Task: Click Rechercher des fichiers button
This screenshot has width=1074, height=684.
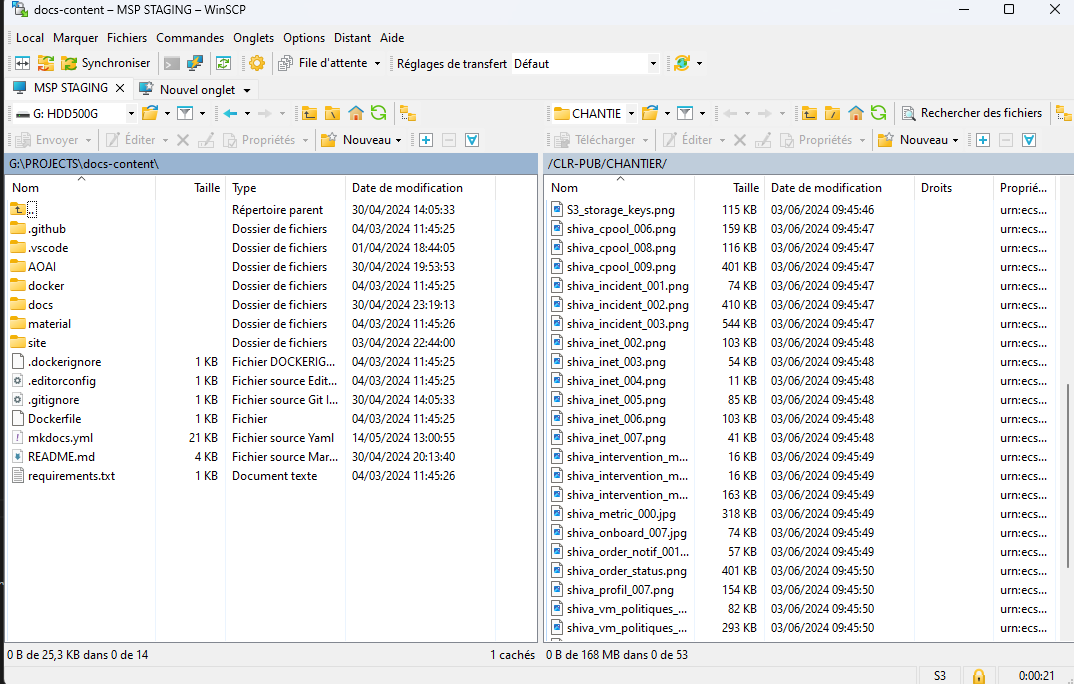Action: click(x=971, y=113)
